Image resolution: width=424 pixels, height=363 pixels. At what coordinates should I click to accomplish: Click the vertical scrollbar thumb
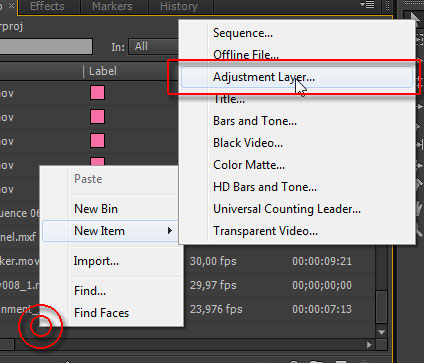pos(382,306)
